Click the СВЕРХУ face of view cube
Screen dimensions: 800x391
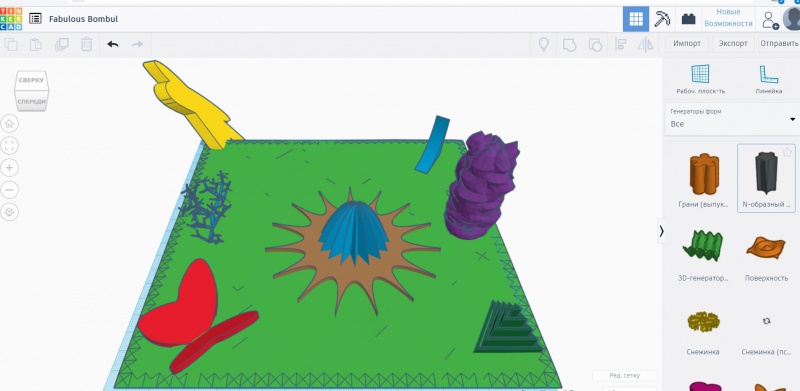(x=32, y=80)
